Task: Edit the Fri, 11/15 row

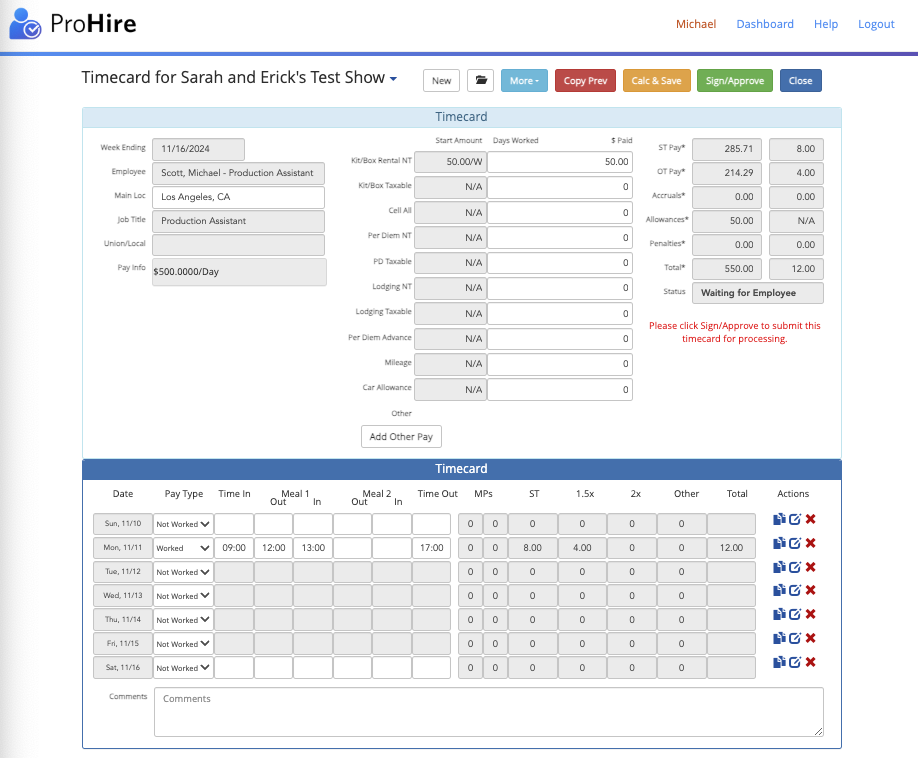Action: pos(794,638)
